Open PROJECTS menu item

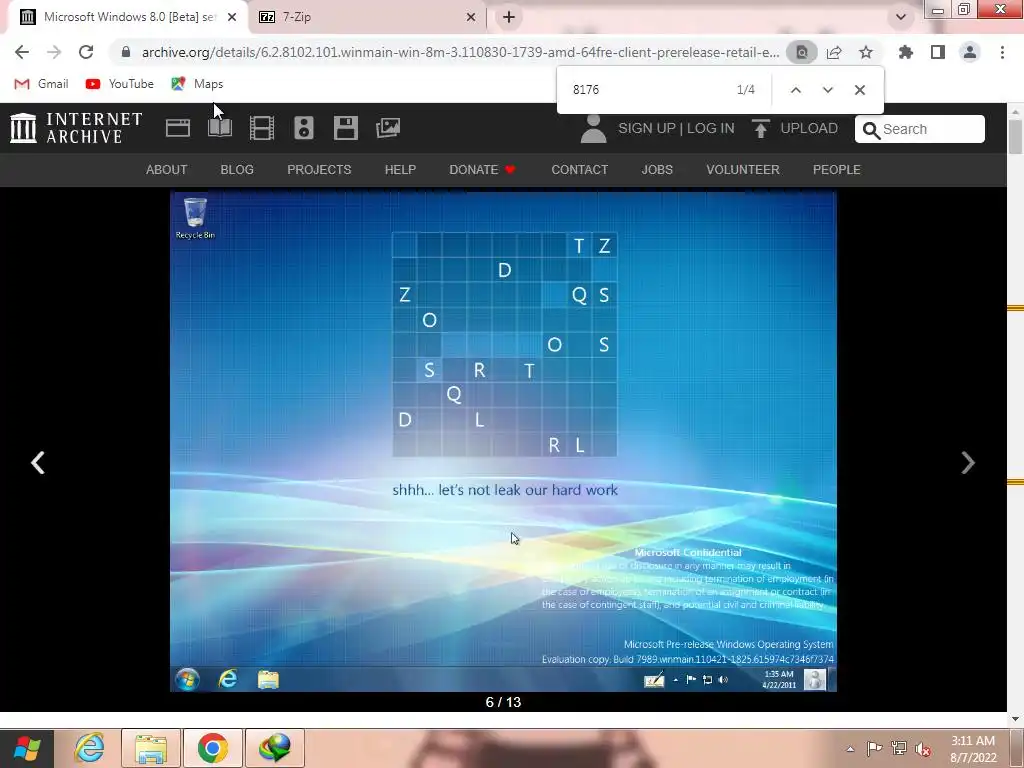(x=319, y=170)
